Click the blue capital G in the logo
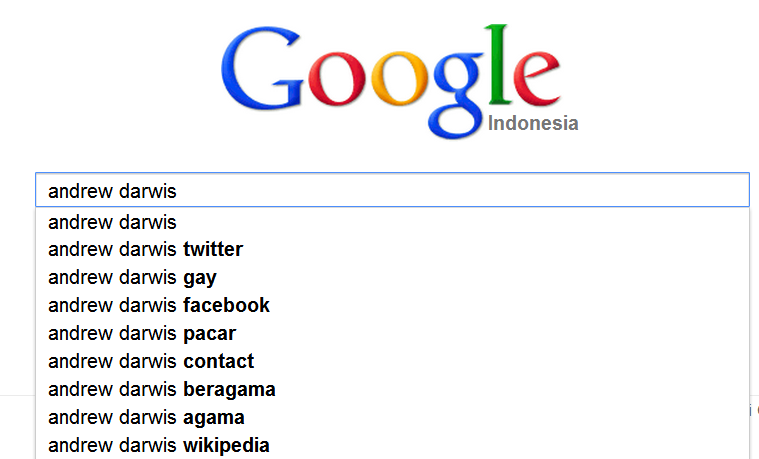The width and height of the screenshot is (759, 459). (262, 68)
